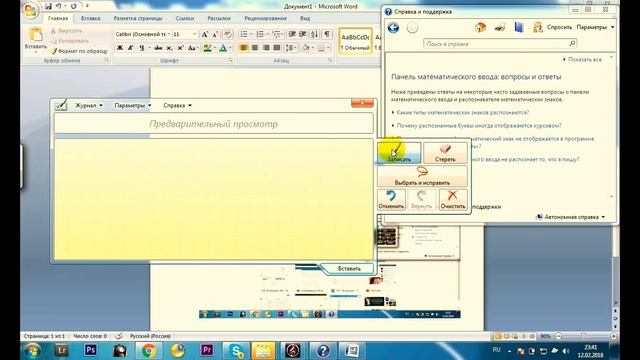This screenshot has width=640, height=360.
Task: Click the Вставить button in math panel
Action: tap(349, 269)
